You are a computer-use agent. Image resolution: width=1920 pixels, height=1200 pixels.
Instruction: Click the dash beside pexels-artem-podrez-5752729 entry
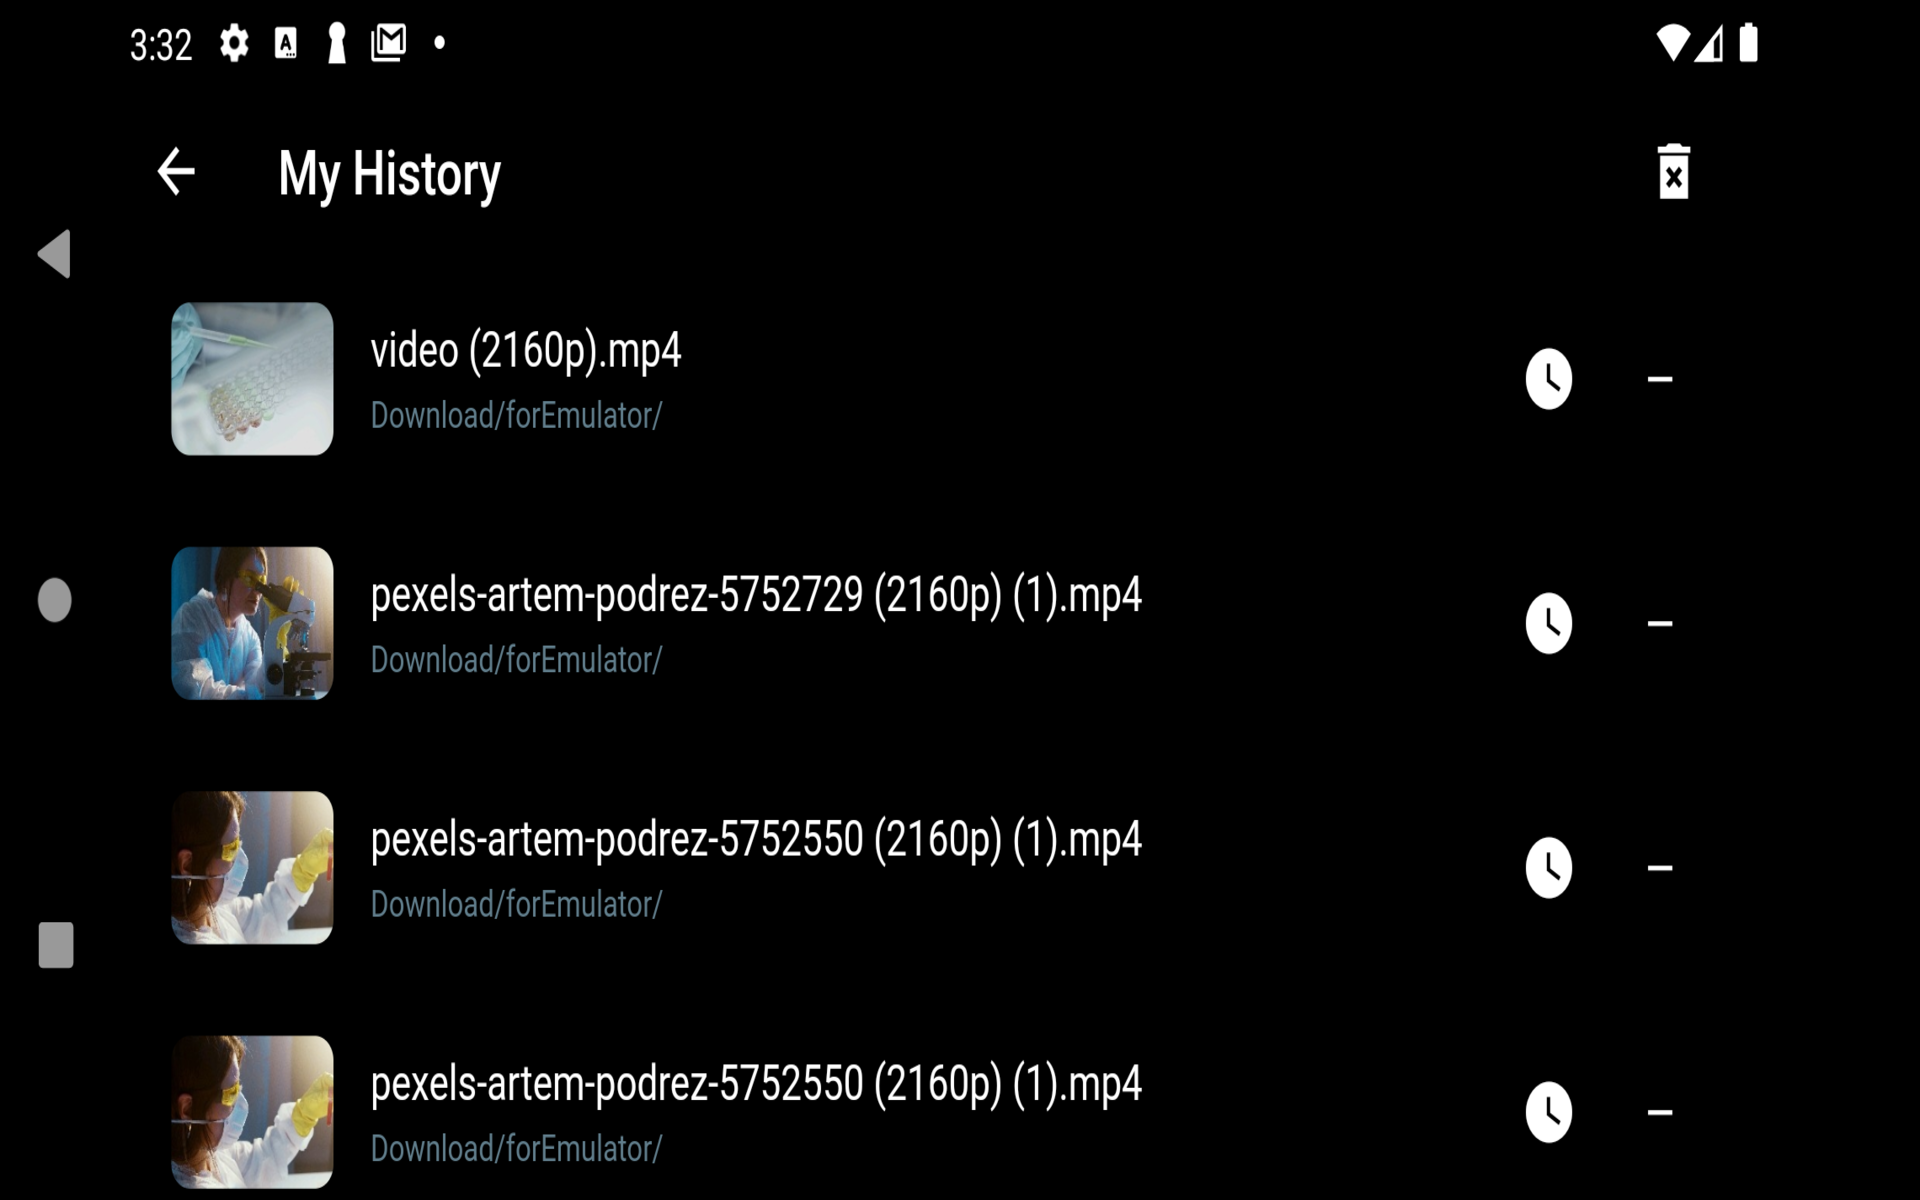point(1660,623)
